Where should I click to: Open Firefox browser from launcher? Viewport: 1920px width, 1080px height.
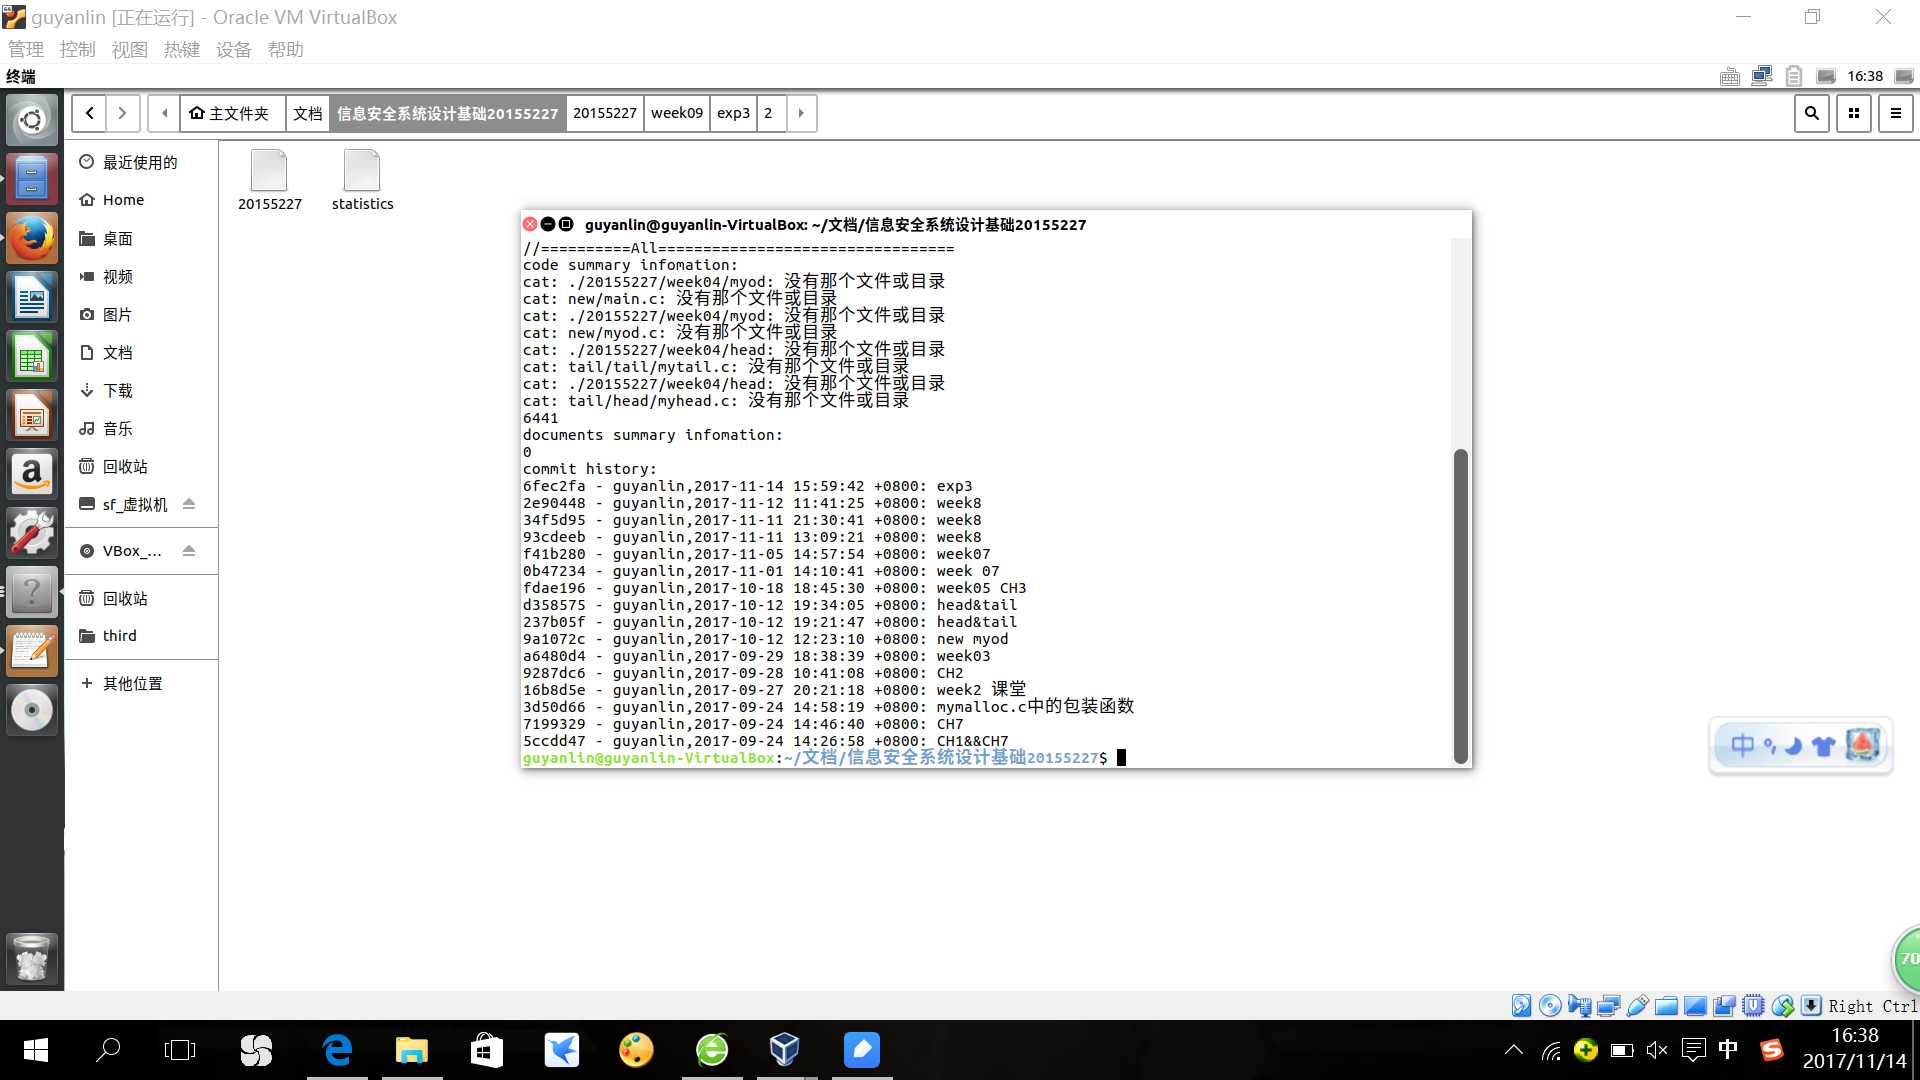pyautogui.click(x=32, y=238)
